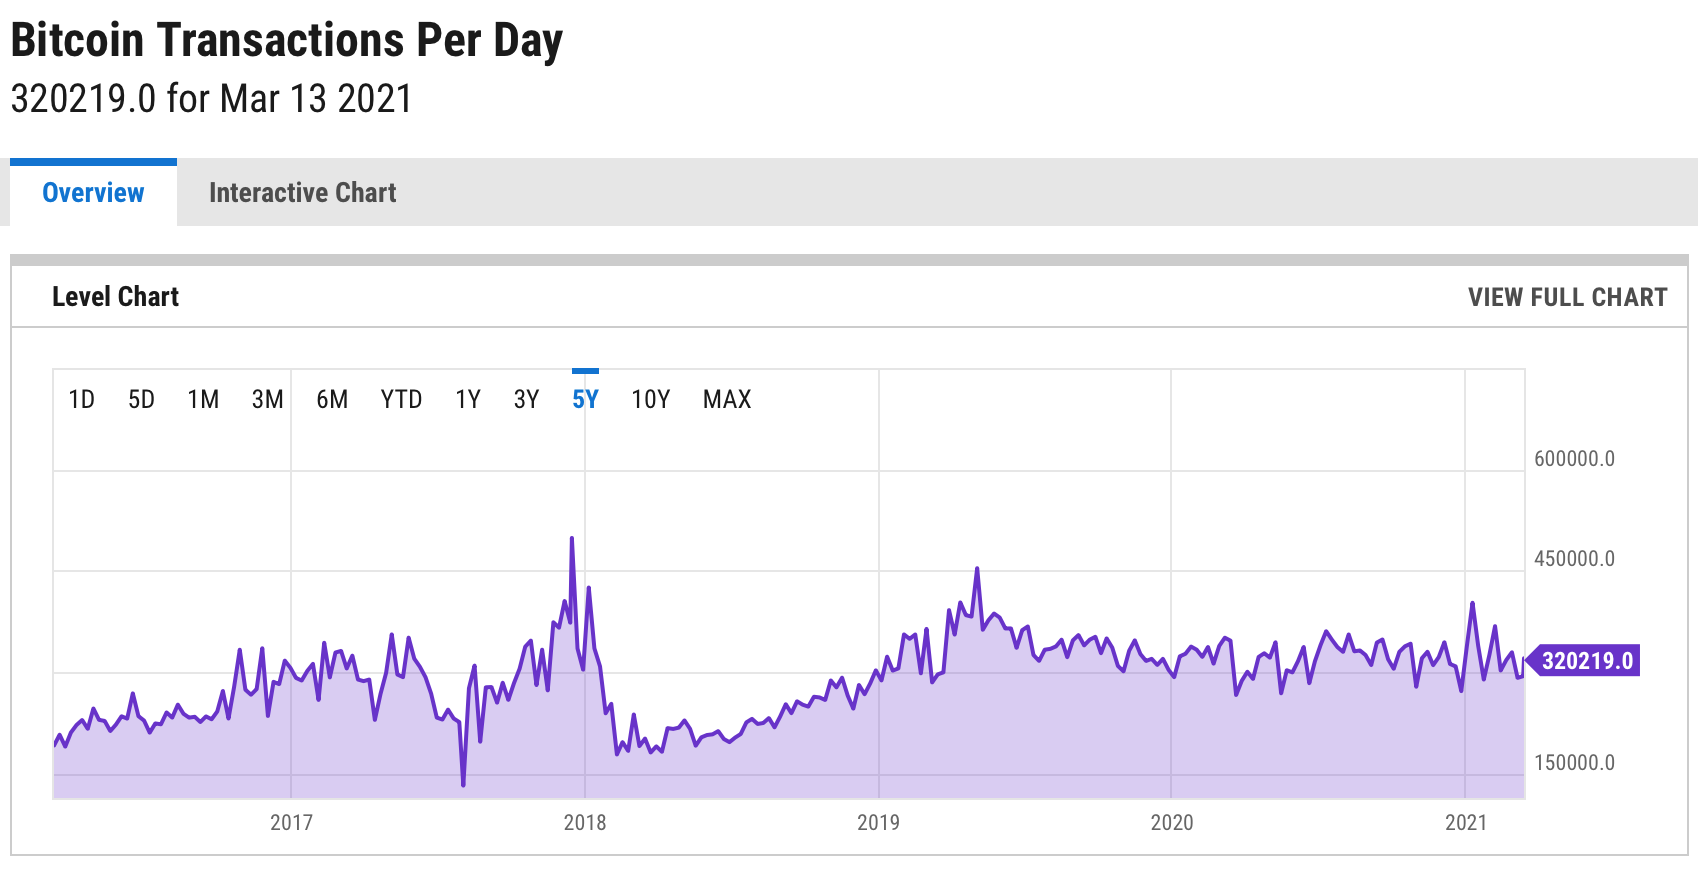Click the 450000.0 y-axis label
The height and width of the screenshot is (874, 1698).
[x=1574, y=559]
